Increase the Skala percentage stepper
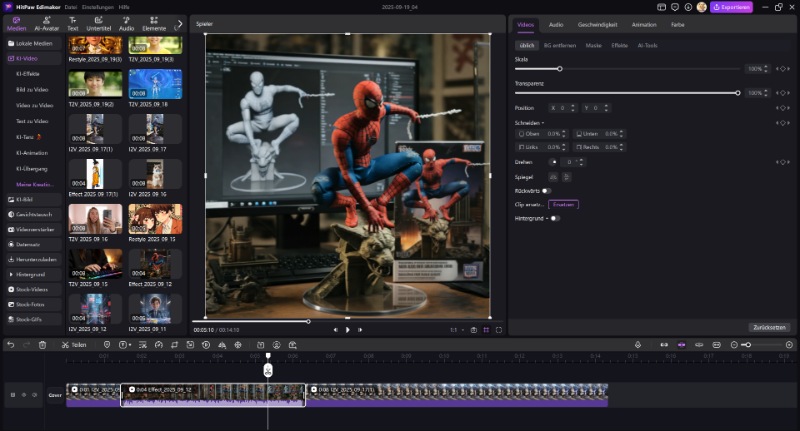 coord(766,67)
